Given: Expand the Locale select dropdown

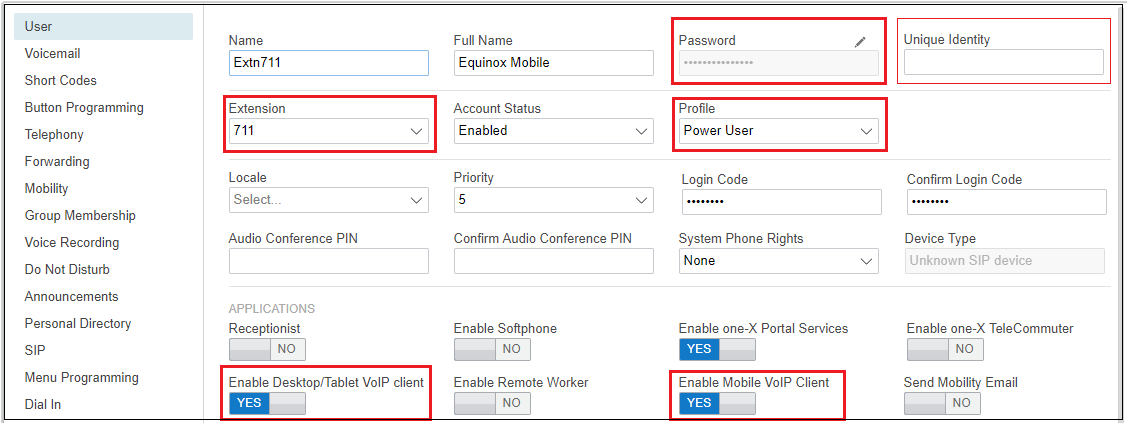Looking at the screenshot, I should tap(328, 200).
